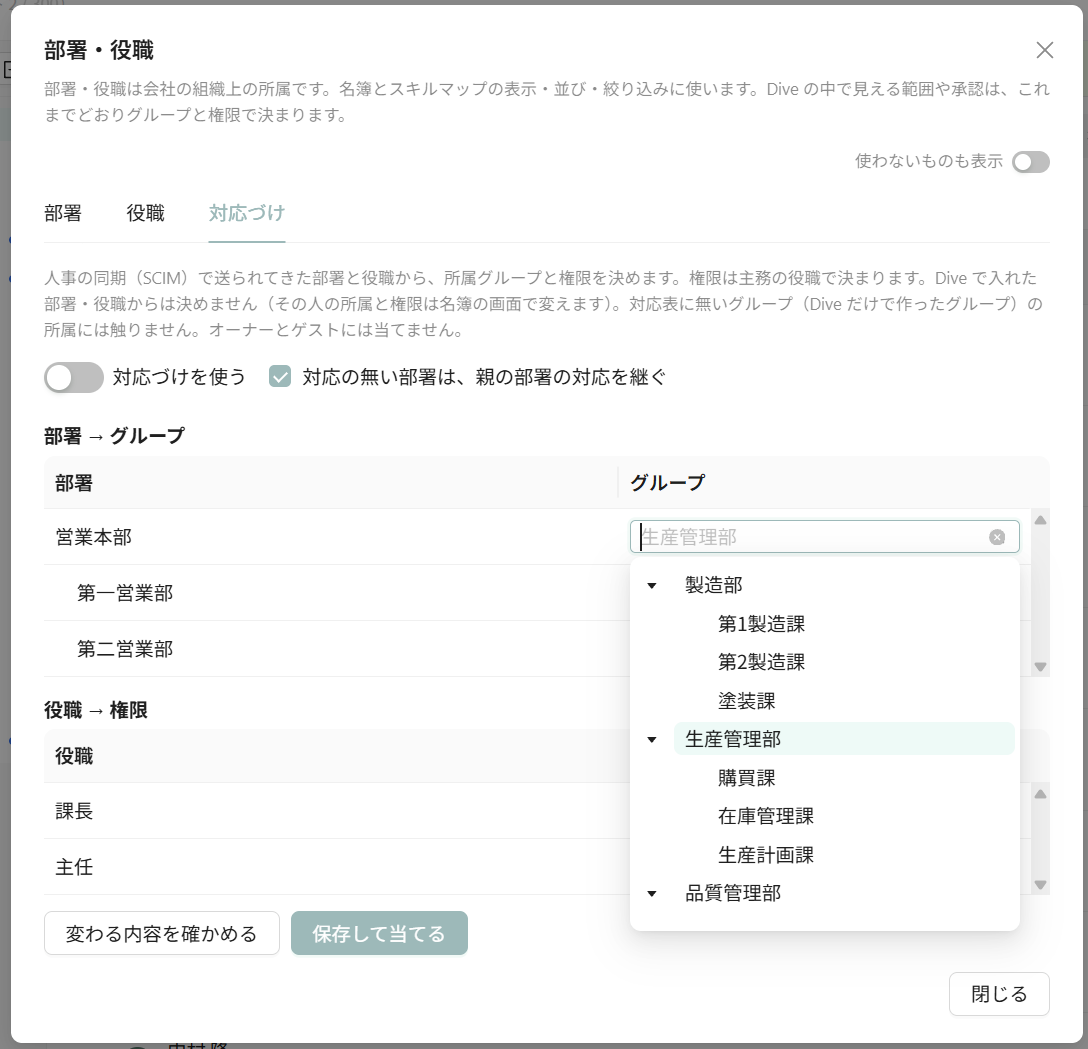This screenshot has height=1049, width=1088.
Task: Collapse the 生産管理部 tree node arrow
Action: coord(652,740)
